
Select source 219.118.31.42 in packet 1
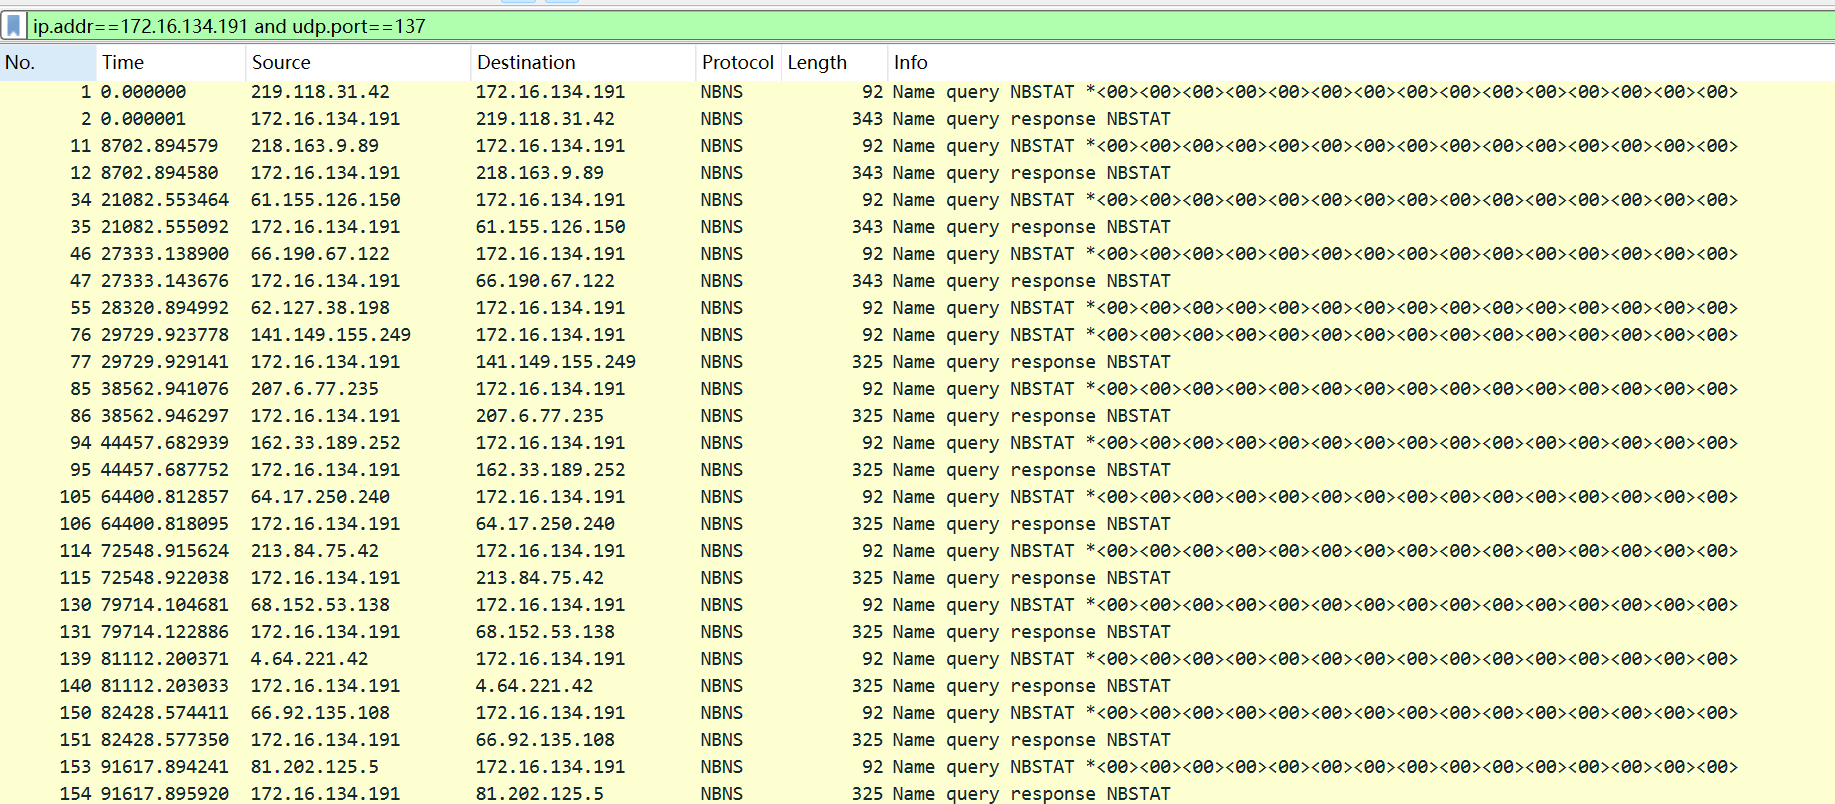(x=320, y=92)
